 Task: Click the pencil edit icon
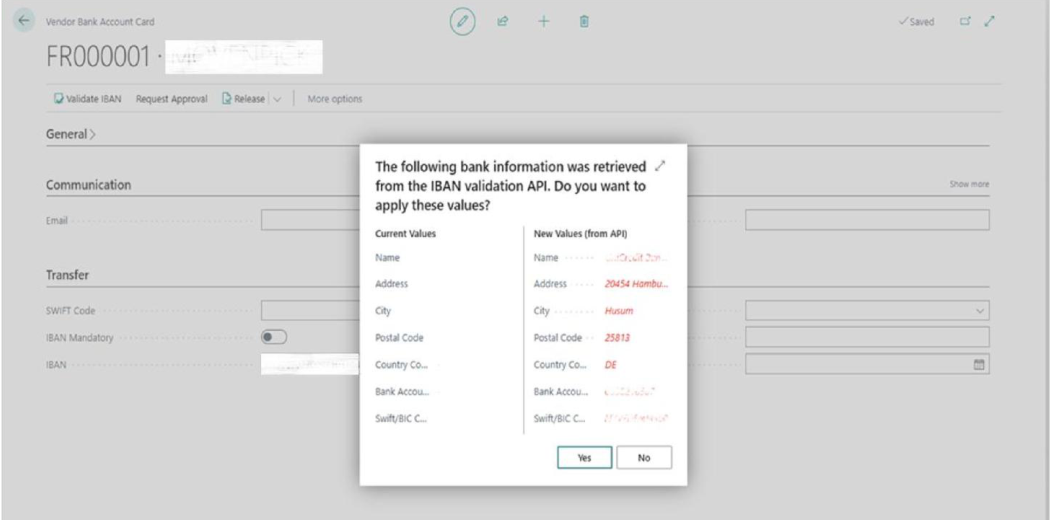pos(462,21)
